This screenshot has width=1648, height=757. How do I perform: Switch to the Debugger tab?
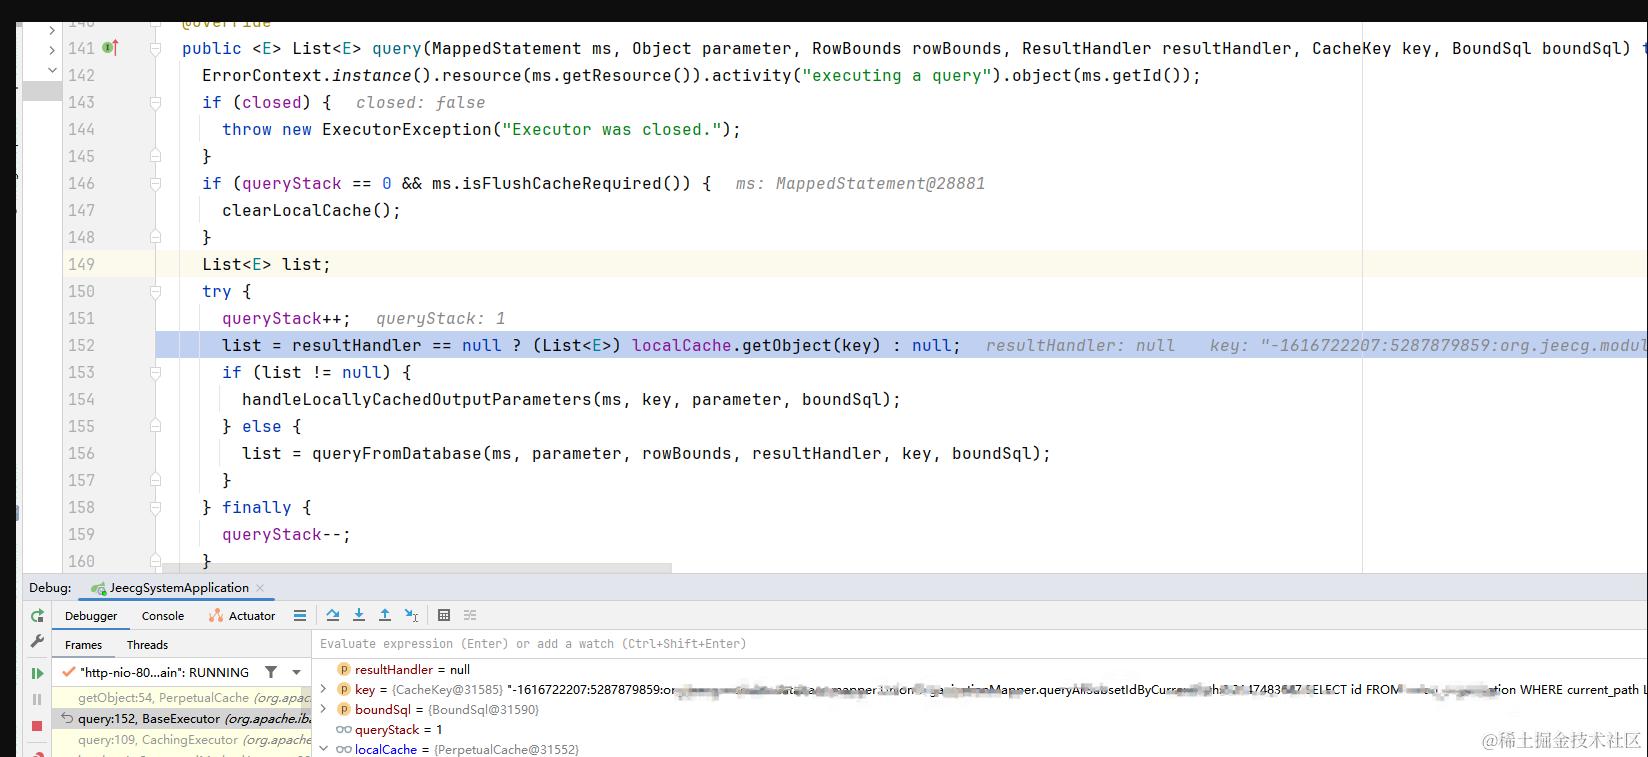91,616
